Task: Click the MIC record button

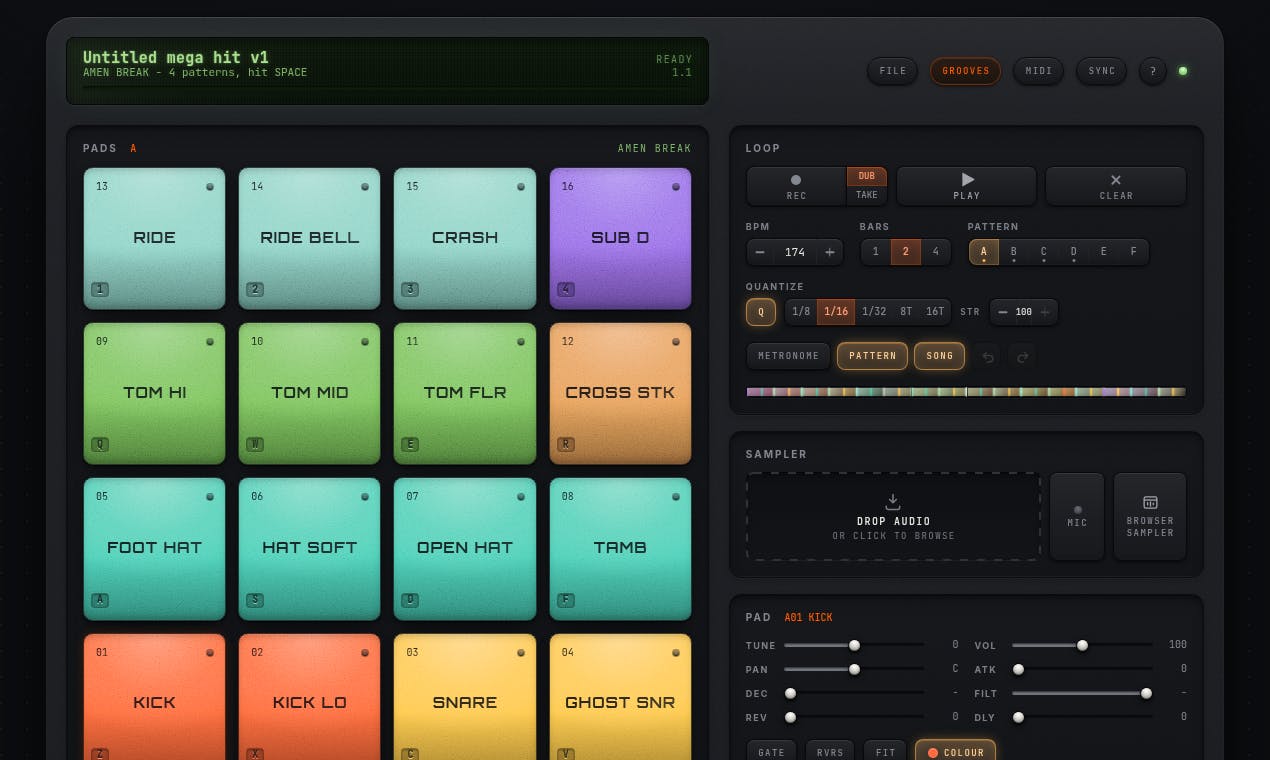Action: pos(1077,516)
